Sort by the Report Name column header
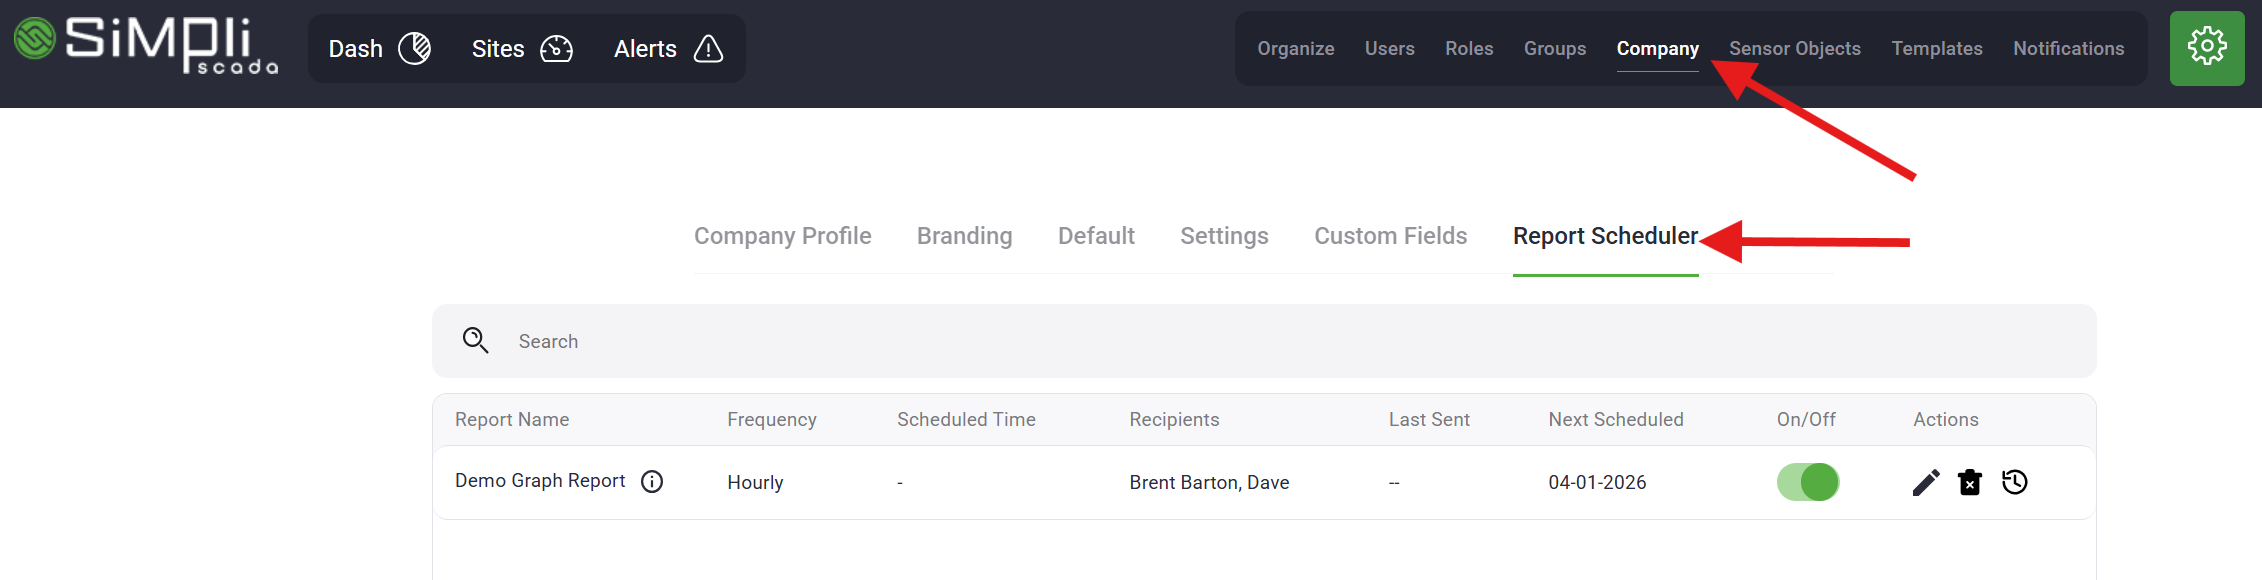Screen dimensions: 2262x580 coord(512,420)
